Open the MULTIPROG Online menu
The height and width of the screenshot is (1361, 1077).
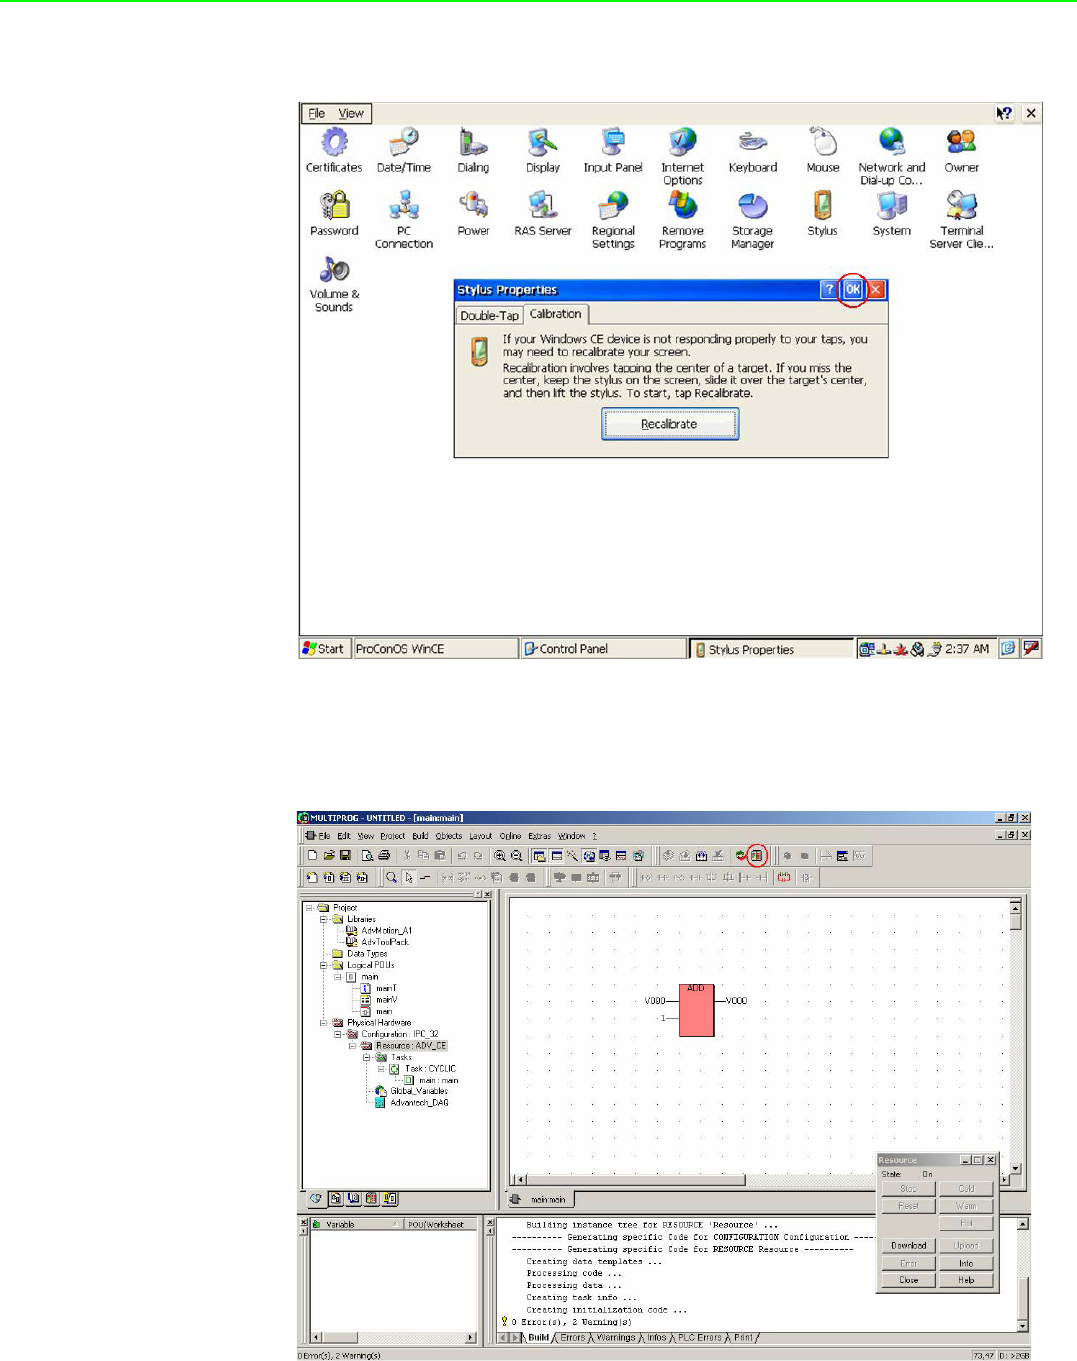point(510,836)
